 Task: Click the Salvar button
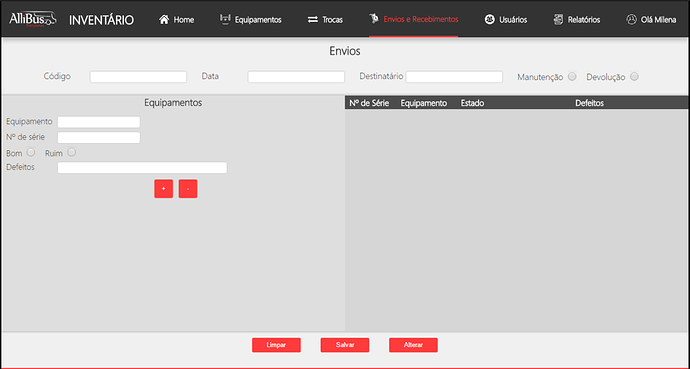tap(345, 345)
